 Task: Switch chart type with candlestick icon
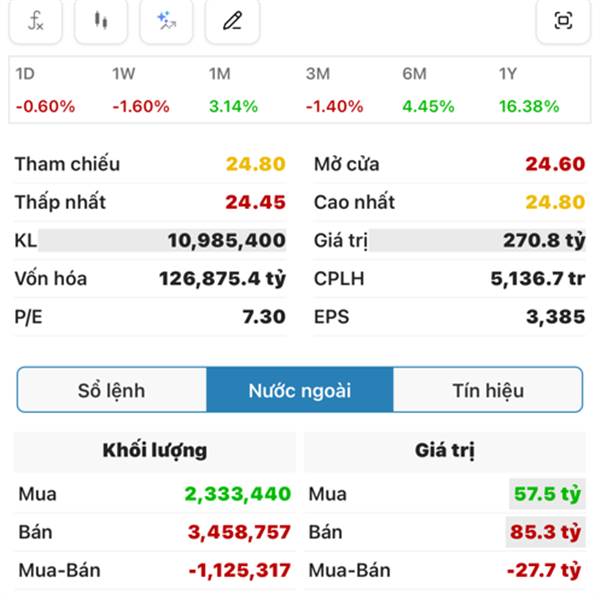(101, 20)
